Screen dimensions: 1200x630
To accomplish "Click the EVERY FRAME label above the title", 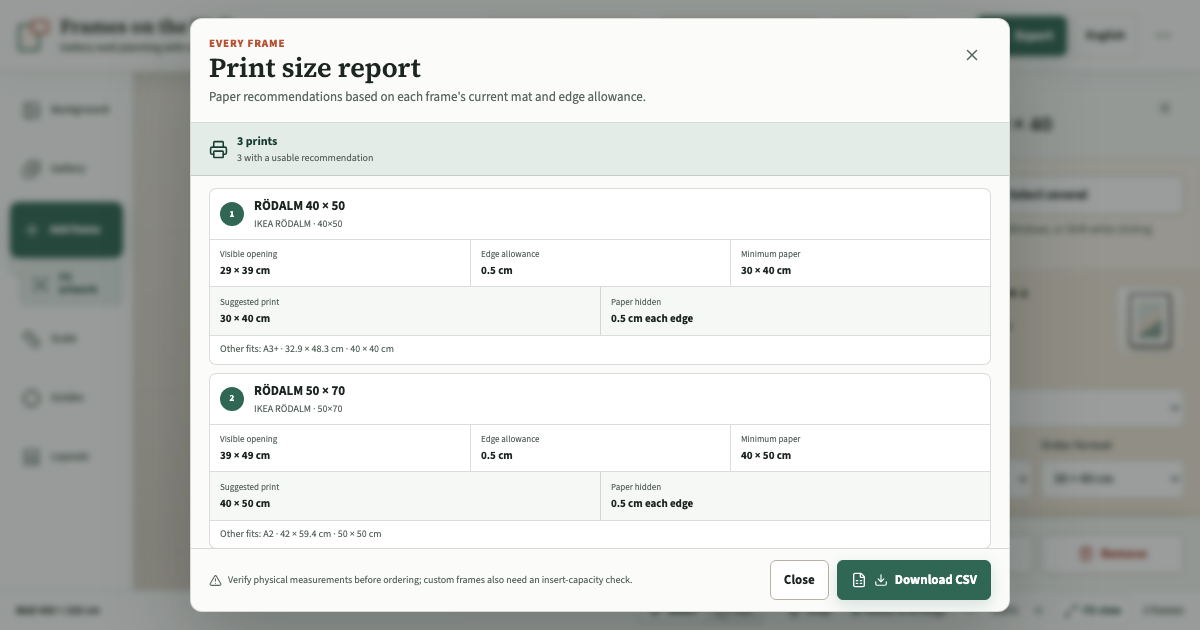I will 247,43.
